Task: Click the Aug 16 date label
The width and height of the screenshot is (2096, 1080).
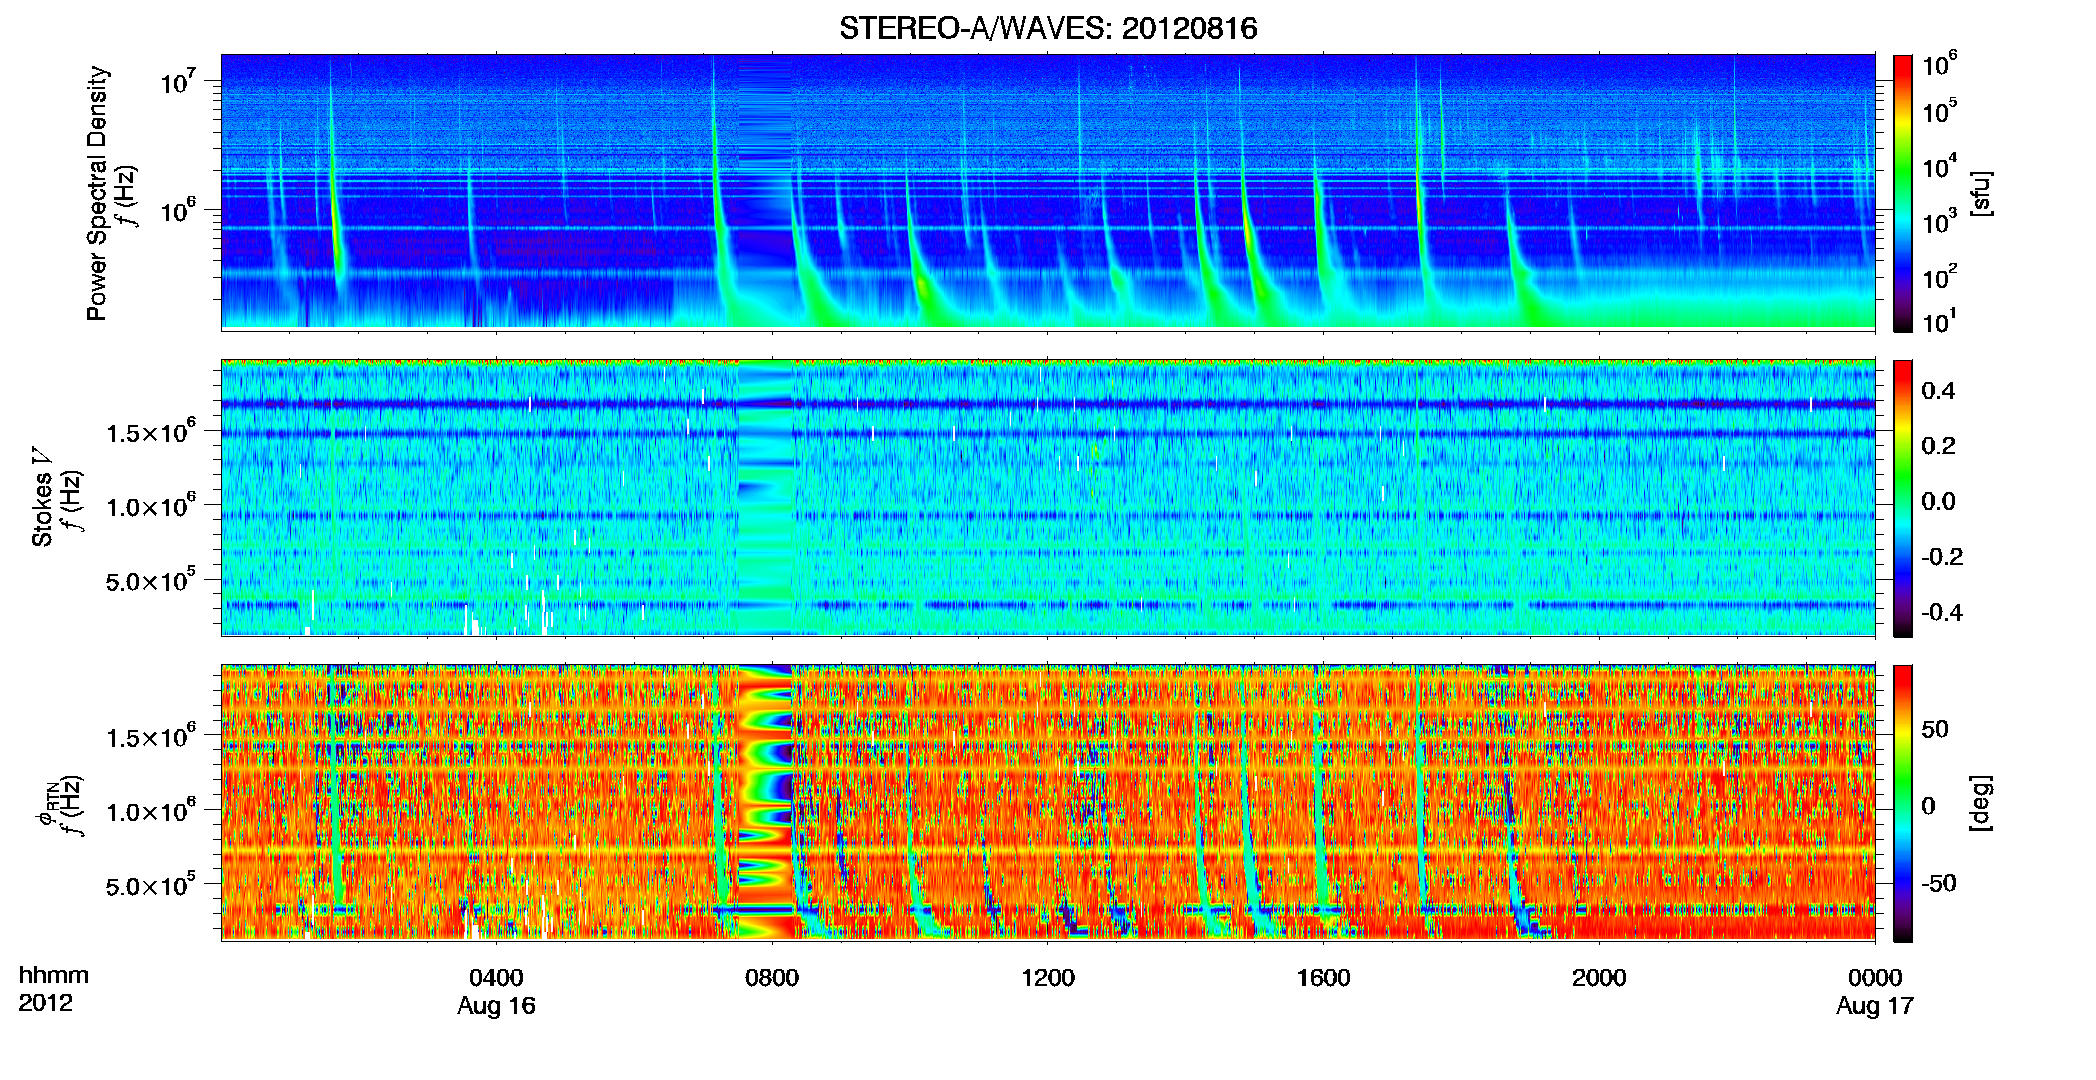Action: click(496, 1006)
